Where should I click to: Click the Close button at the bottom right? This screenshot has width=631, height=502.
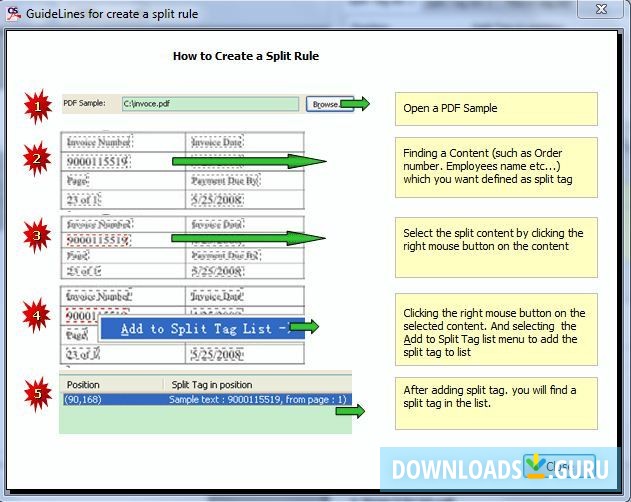click(x=559, y=467)
